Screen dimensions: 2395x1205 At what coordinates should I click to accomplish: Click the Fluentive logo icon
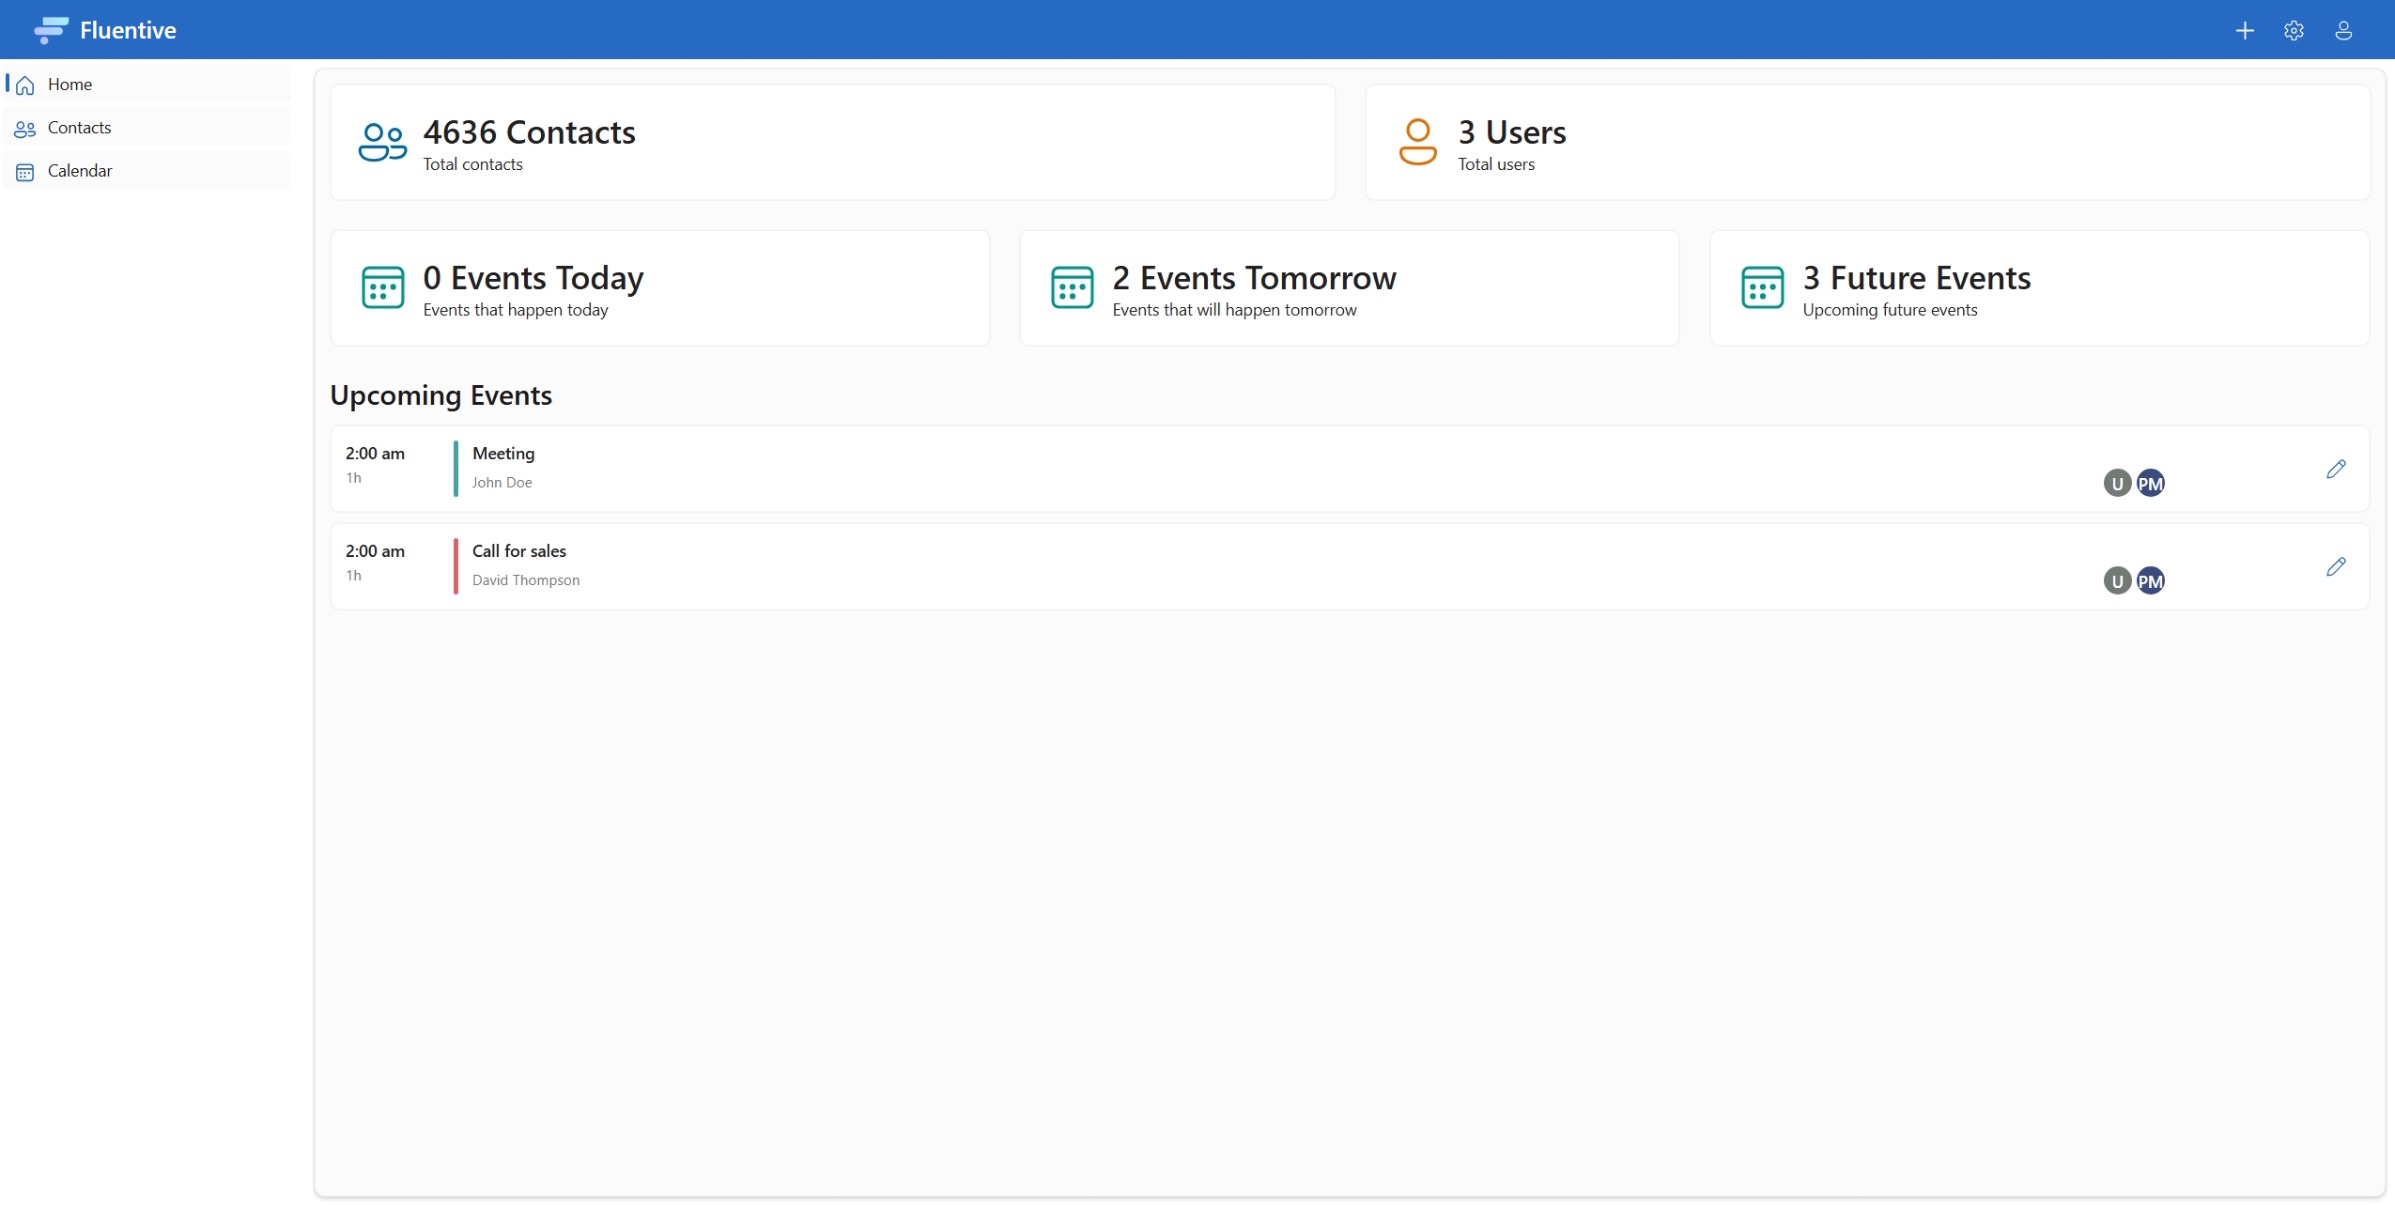pyautogui.click(x=51, y=30)
